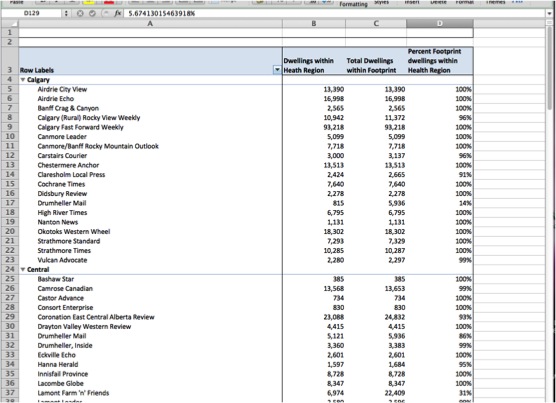This screenshot has height=403, width=556.
Task: Select Calgary (Rural) Rocky View Weekly label
Action: (89, 118)
